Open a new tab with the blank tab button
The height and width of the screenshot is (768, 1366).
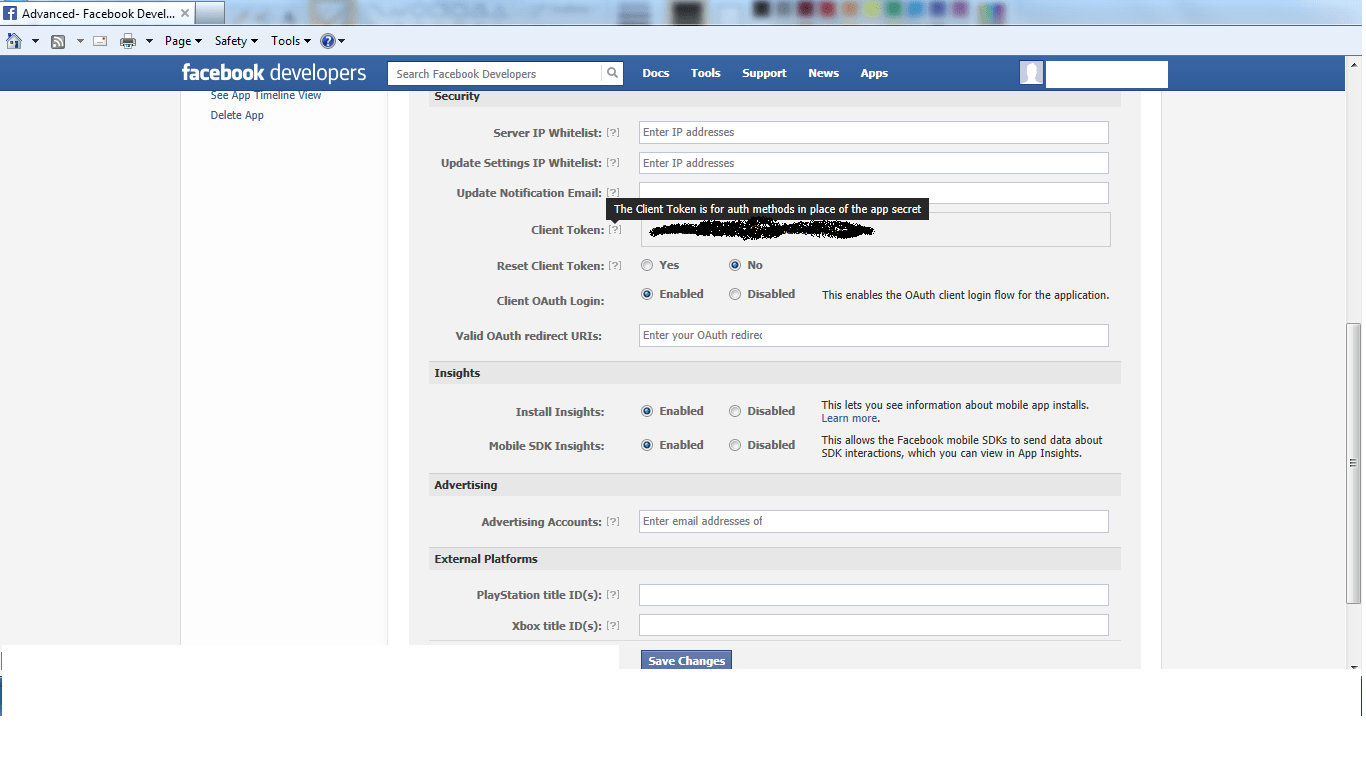[x=210, y=13]
